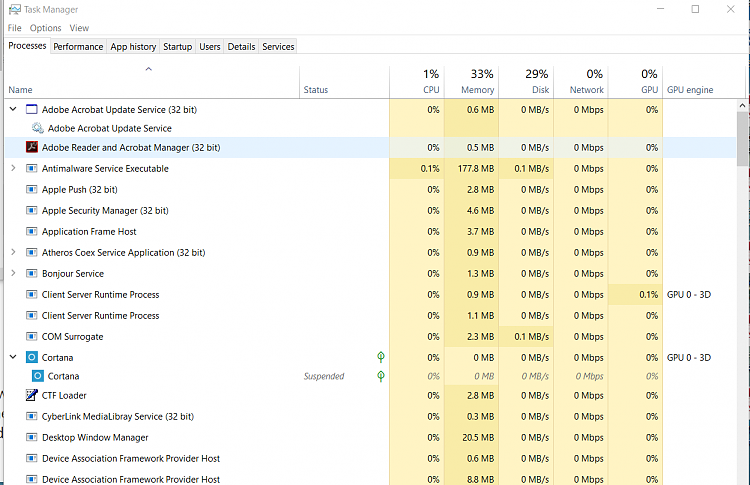The width and height of the screenshot is (750, 485).
Task: Click the Task Manager title bar icon
Action: coord(14,10)
